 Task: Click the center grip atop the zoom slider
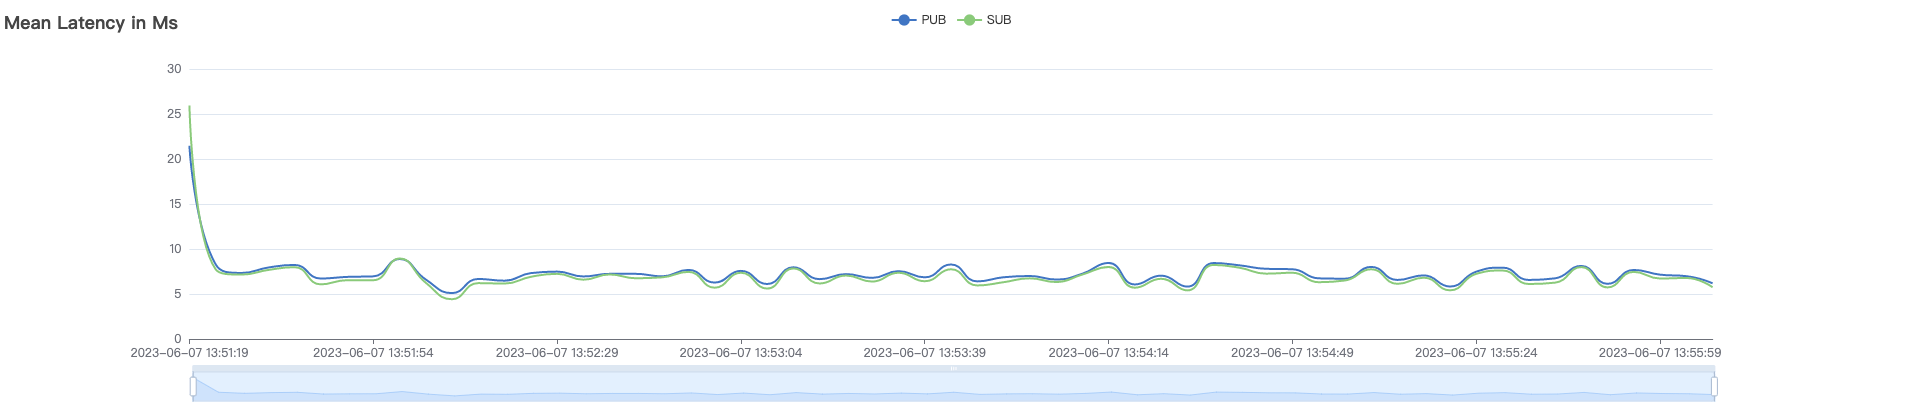tap(953, 369)
